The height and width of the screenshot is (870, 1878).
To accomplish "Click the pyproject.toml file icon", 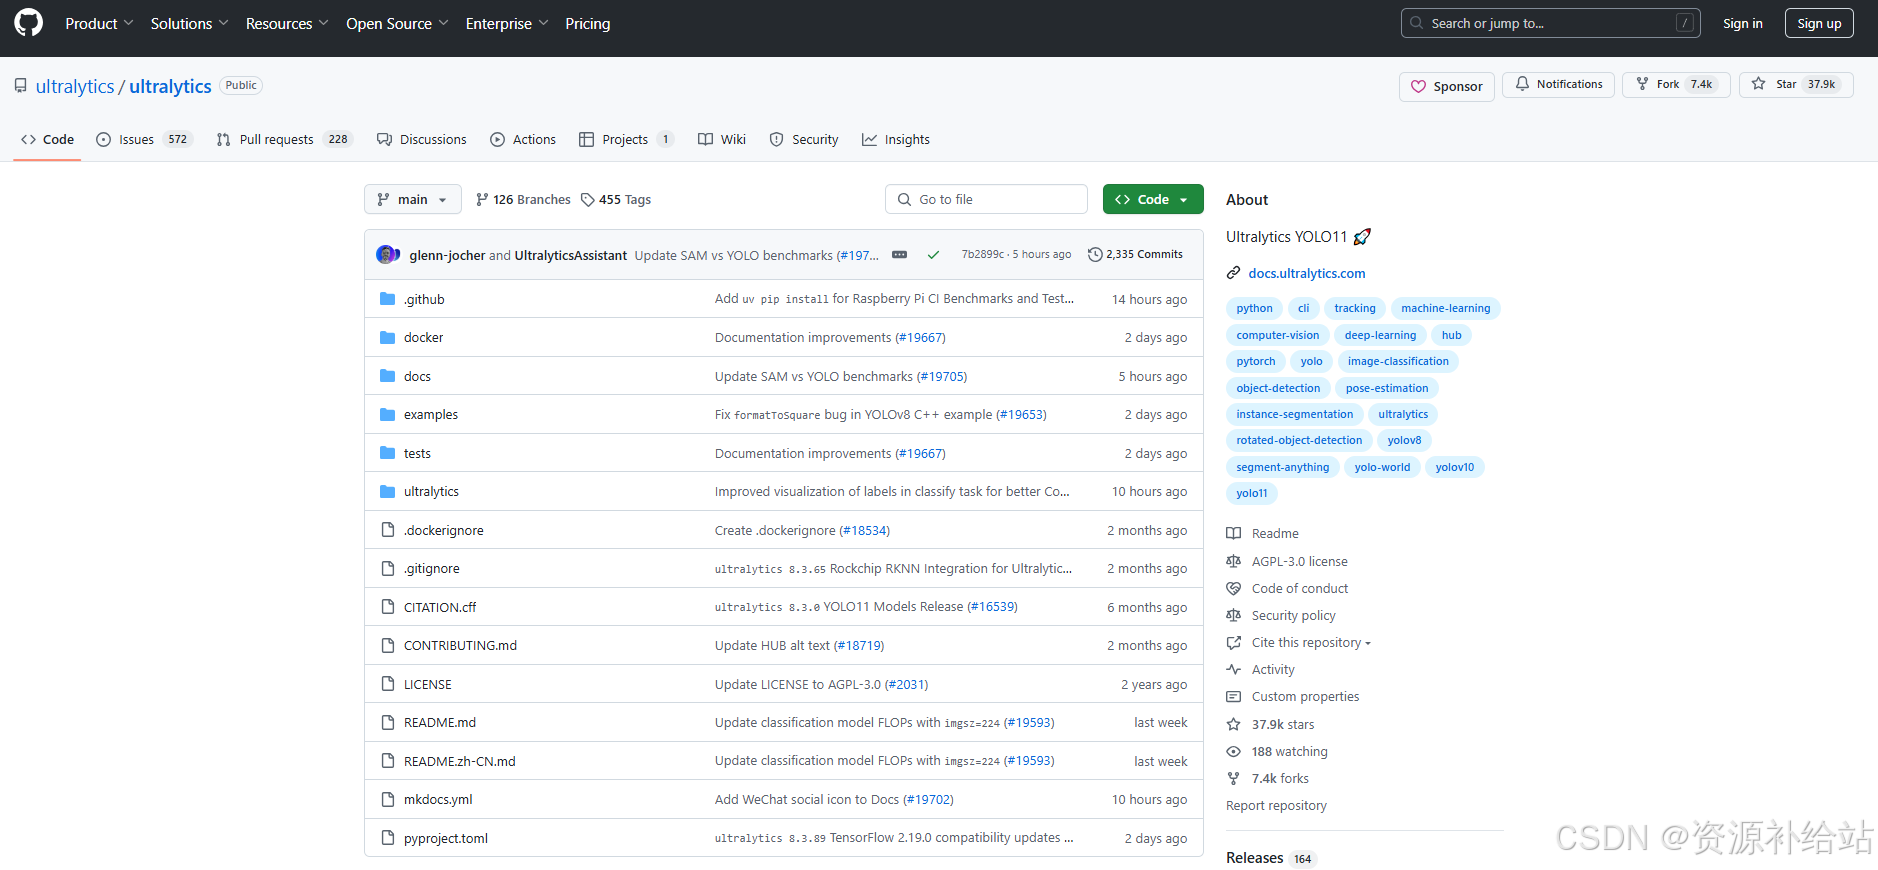I will 388,838.
